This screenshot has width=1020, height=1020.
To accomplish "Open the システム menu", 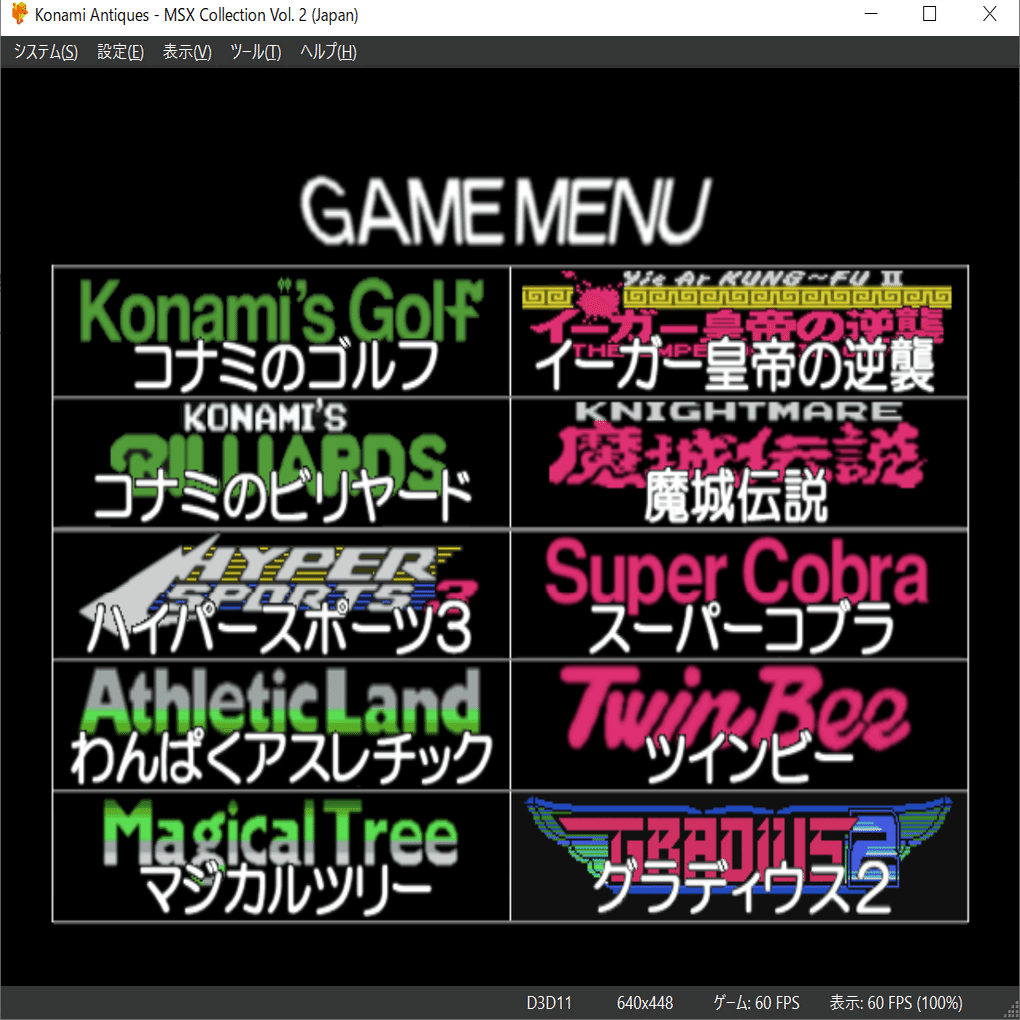I will coord(45,52).
